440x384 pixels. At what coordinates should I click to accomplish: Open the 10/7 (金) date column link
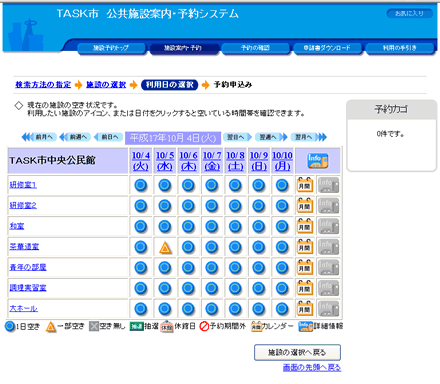212,161
